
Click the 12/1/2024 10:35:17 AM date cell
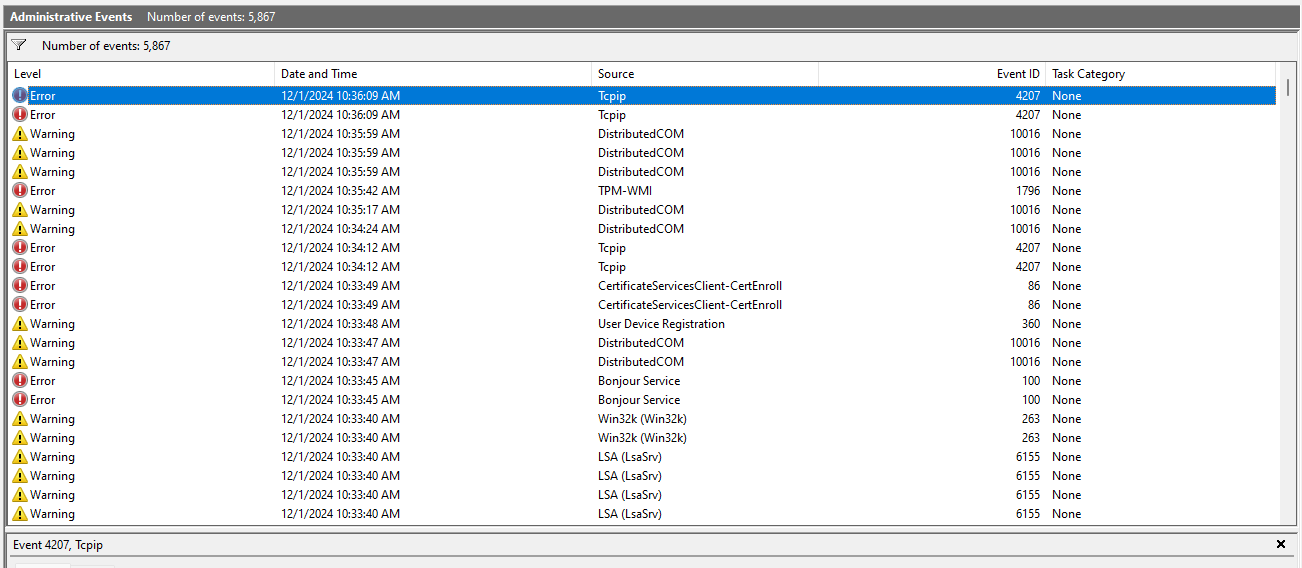coord(340,210)
